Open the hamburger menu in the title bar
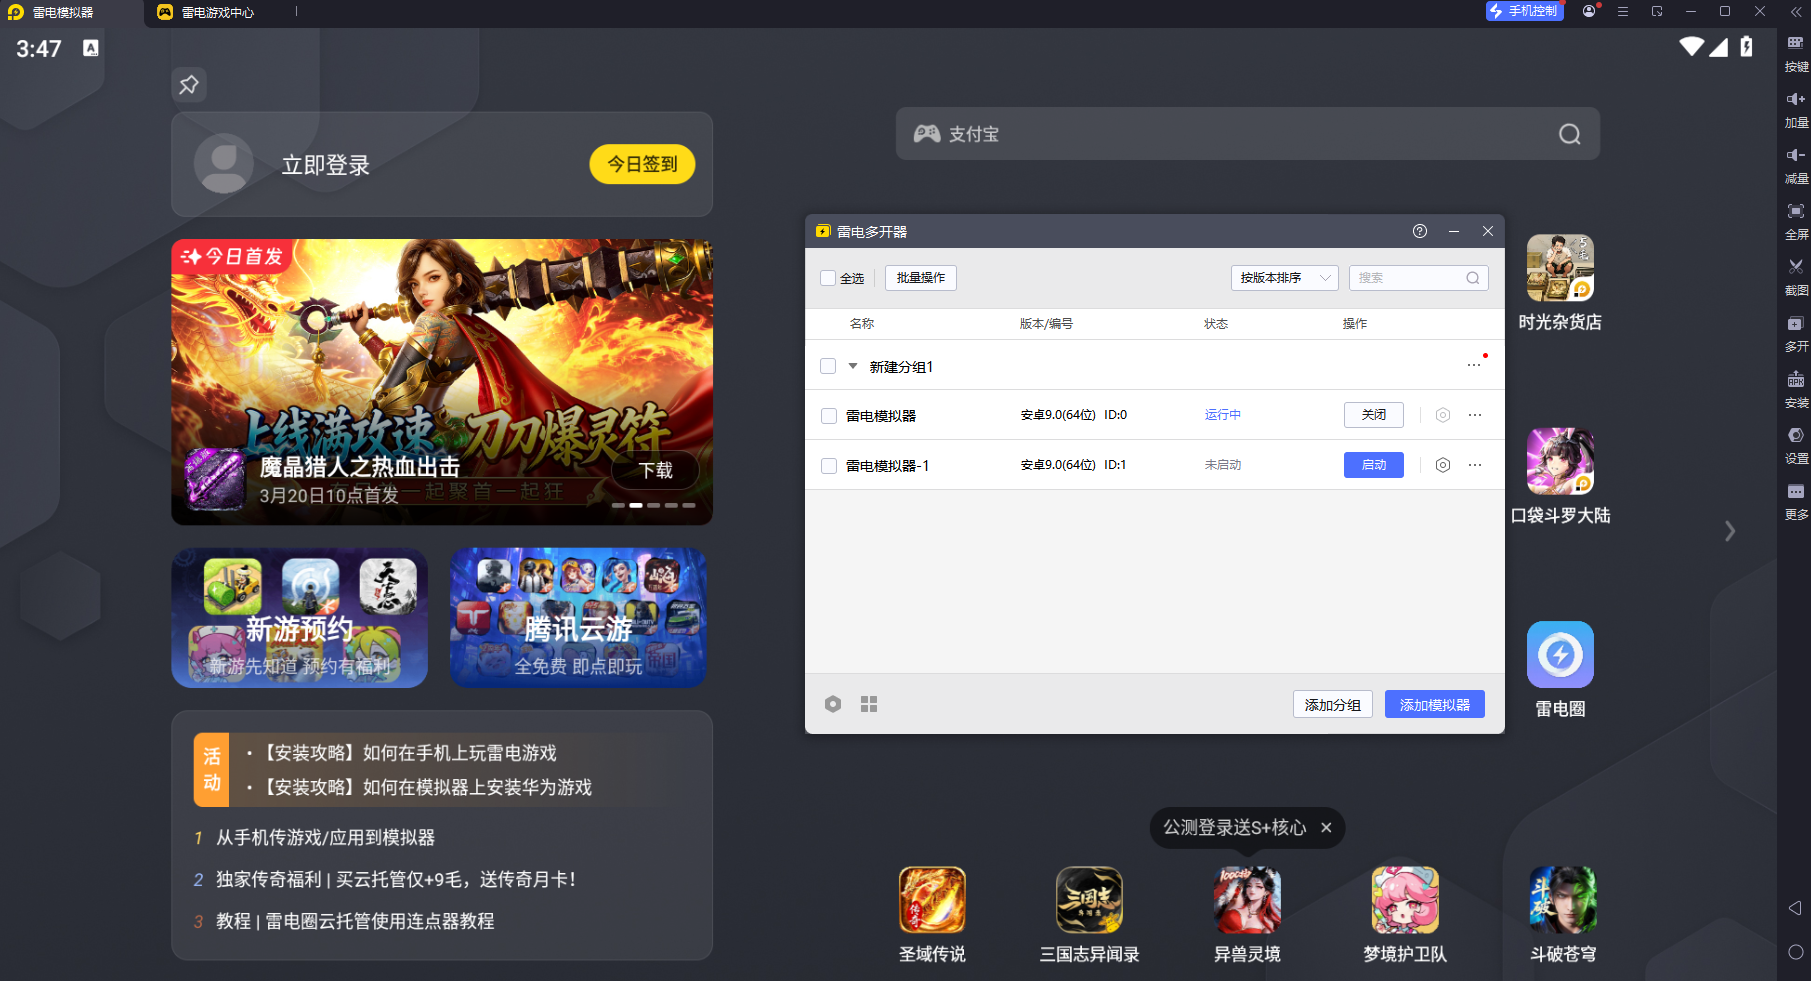 click(x=1623, y=11)
